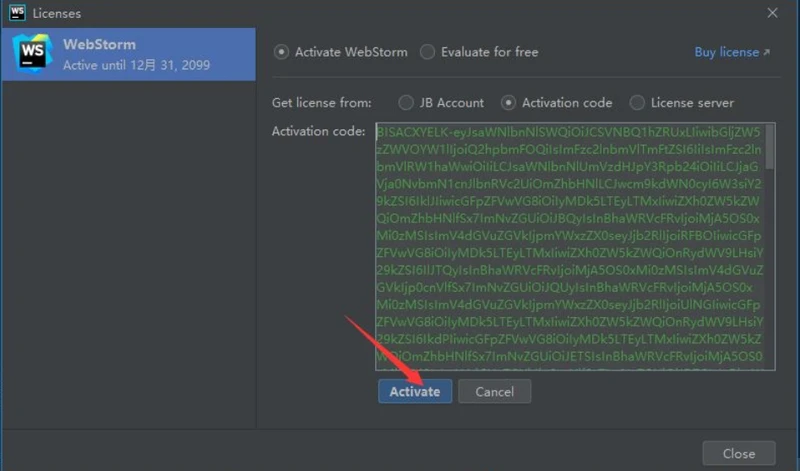The width and height of the screenshot is (800, 471).
Task: Dismiss the Licenses dialog with the X
Action: [772, 13]
